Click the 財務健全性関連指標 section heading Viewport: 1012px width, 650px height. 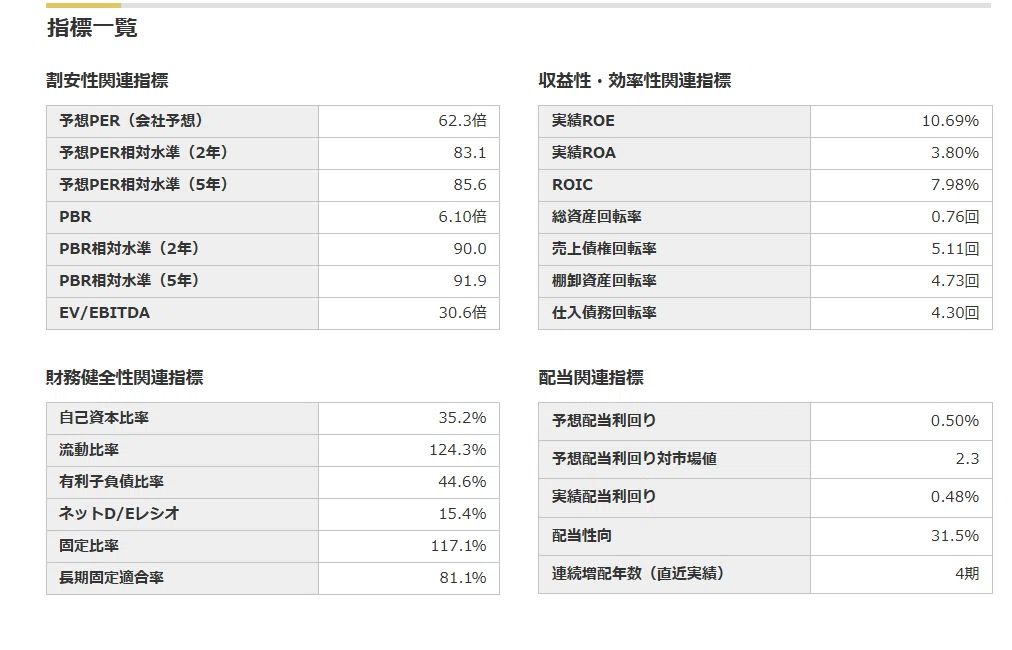pos(125,378)
